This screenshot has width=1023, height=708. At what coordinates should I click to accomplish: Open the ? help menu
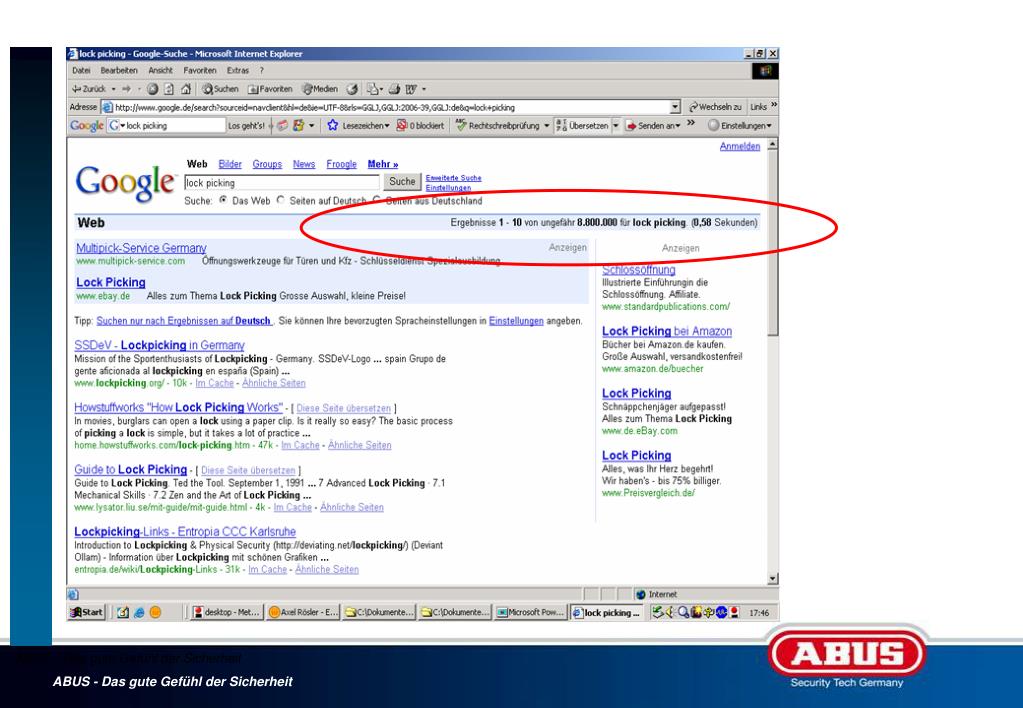point(262,70)
